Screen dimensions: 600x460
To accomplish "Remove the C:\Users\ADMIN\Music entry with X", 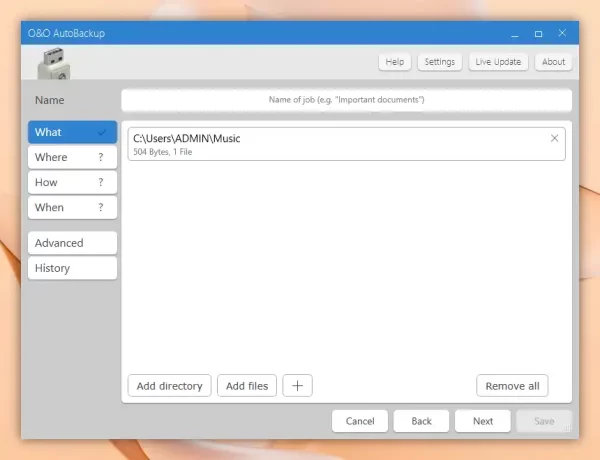I will pyautogui.click(x=554, y=138).
